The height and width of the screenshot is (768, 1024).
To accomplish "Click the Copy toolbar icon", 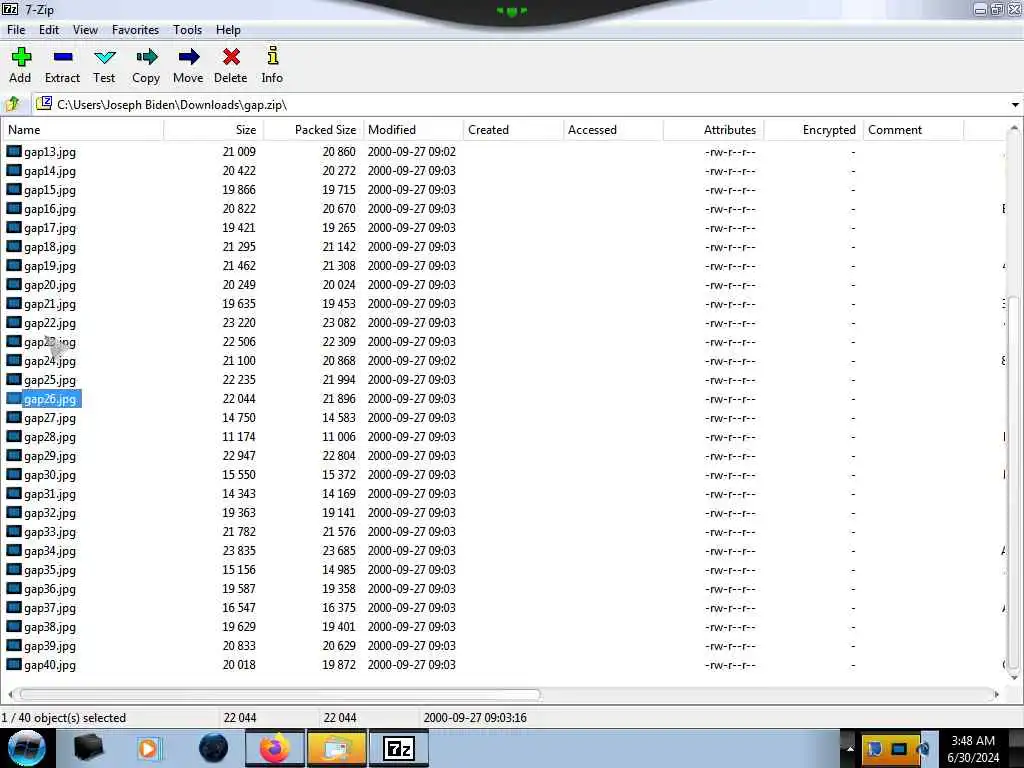I will pos(146,57).
